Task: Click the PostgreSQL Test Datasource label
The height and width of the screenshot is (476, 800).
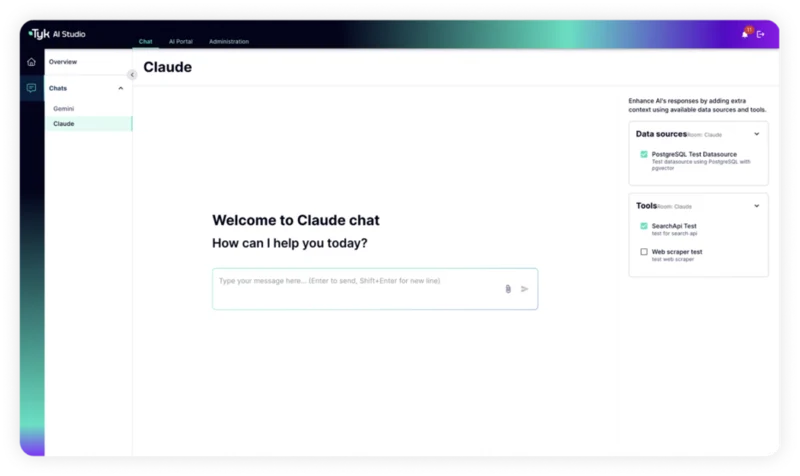Action: tap(694, 154)
